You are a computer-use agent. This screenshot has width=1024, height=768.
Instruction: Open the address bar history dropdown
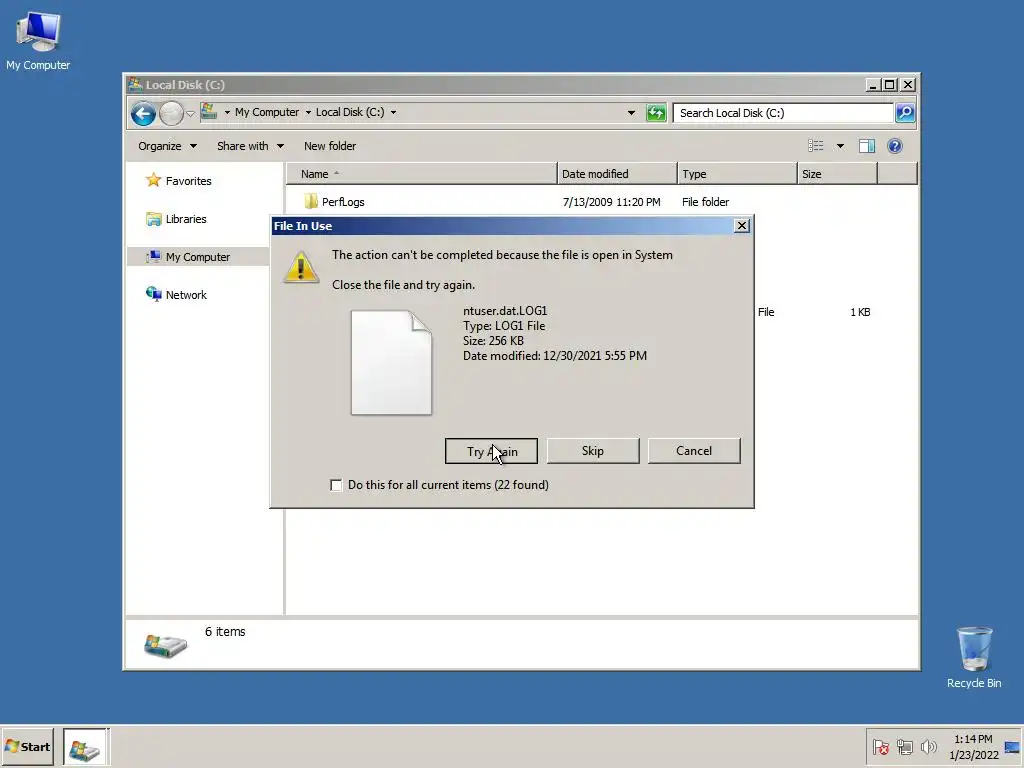[631, 113]
